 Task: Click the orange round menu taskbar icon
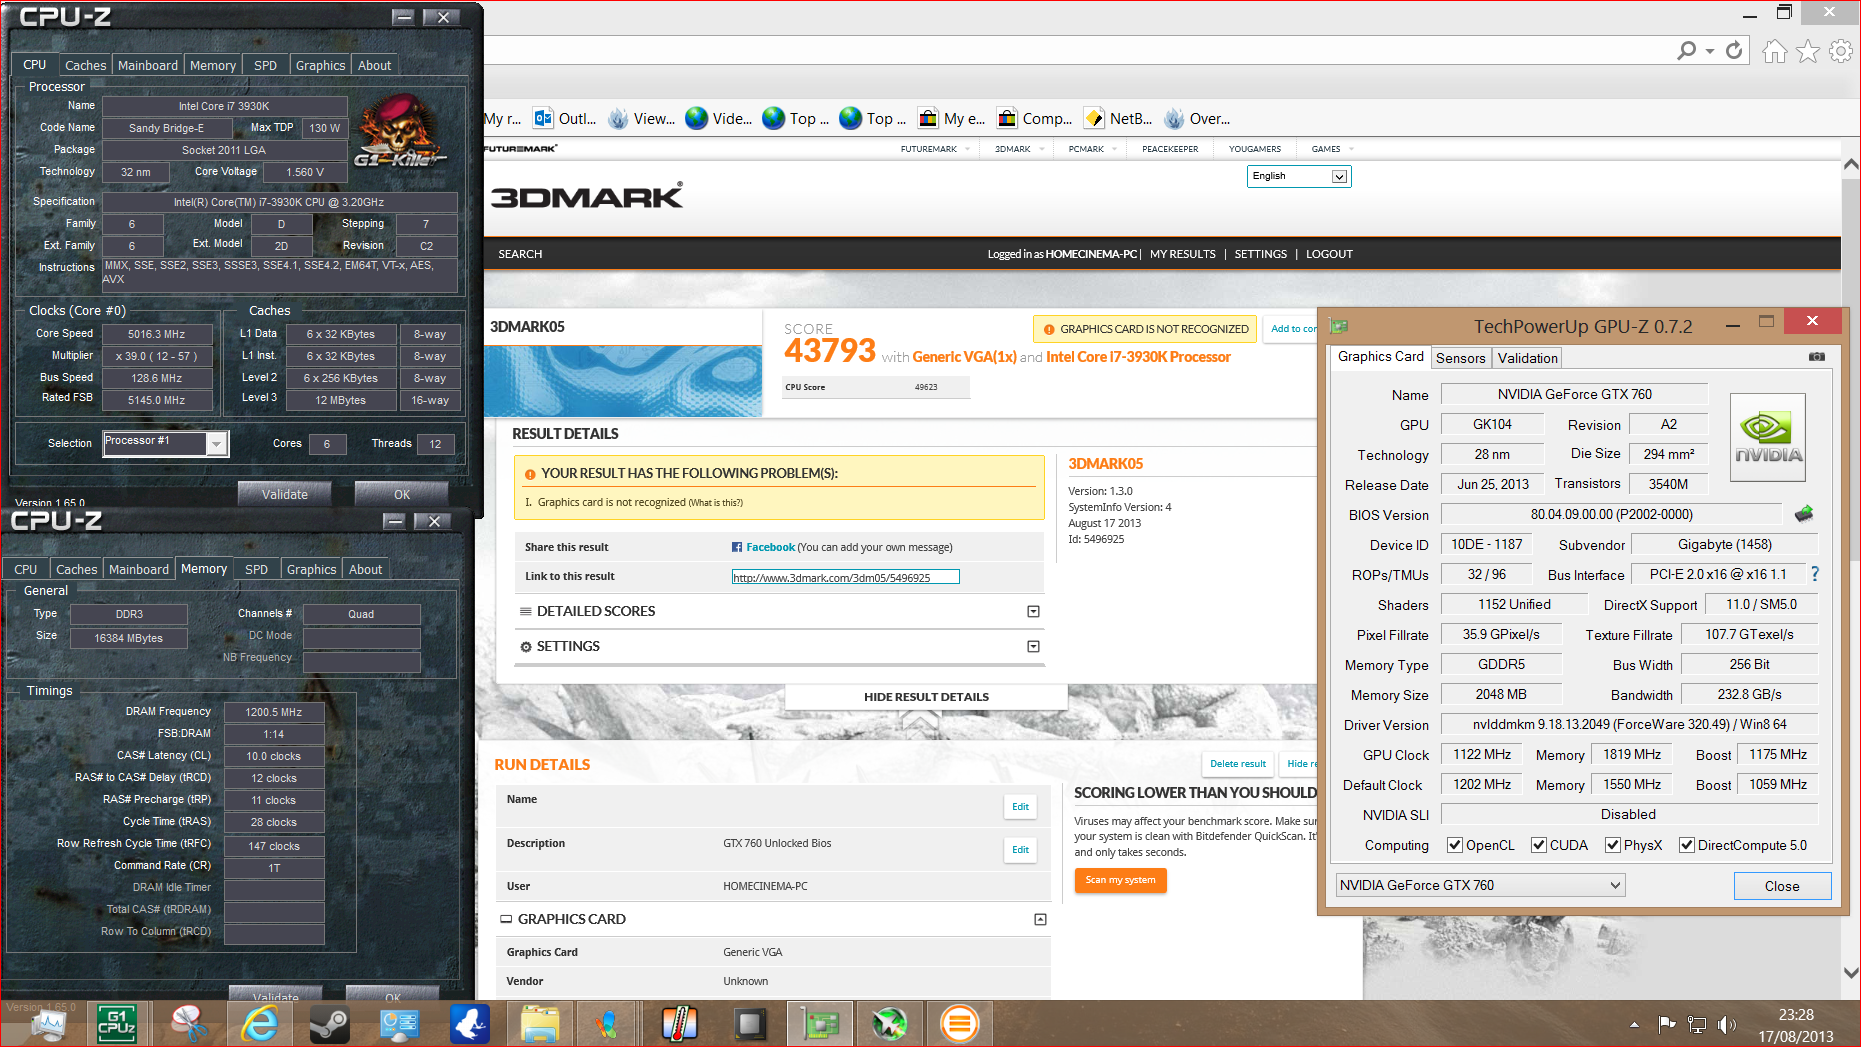(x=960, y=1024)
